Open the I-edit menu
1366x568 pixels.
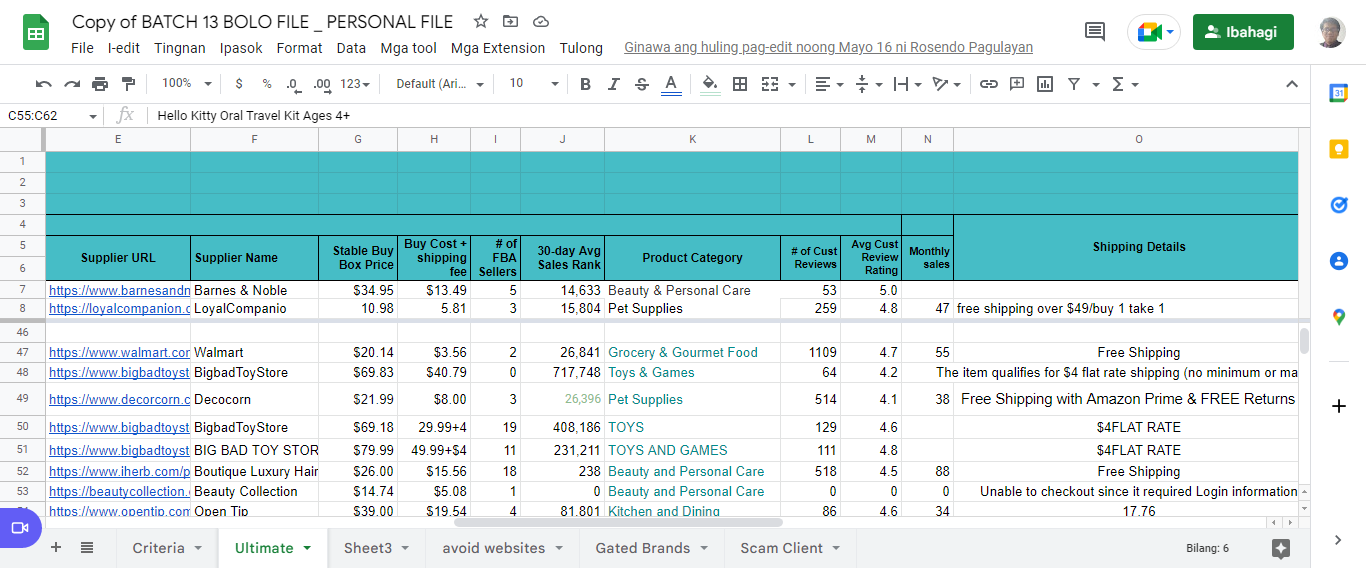[x=124, y=48]
